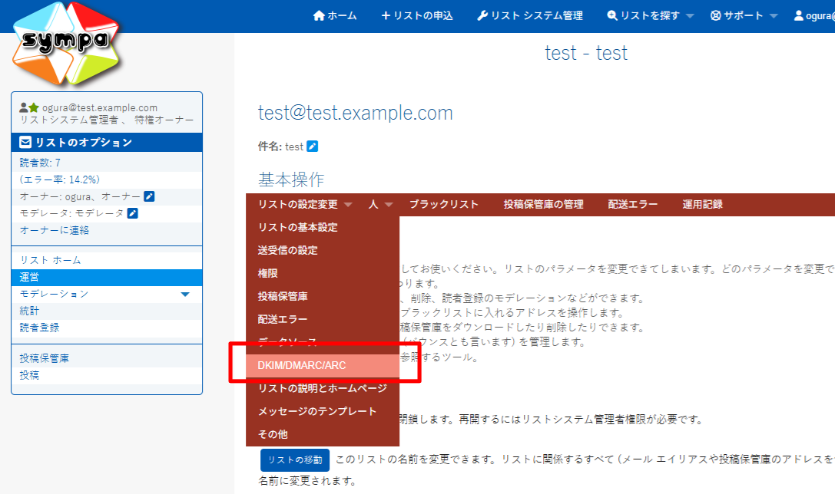Click the wrench icon for リスト システム管理

pos(482,15)
